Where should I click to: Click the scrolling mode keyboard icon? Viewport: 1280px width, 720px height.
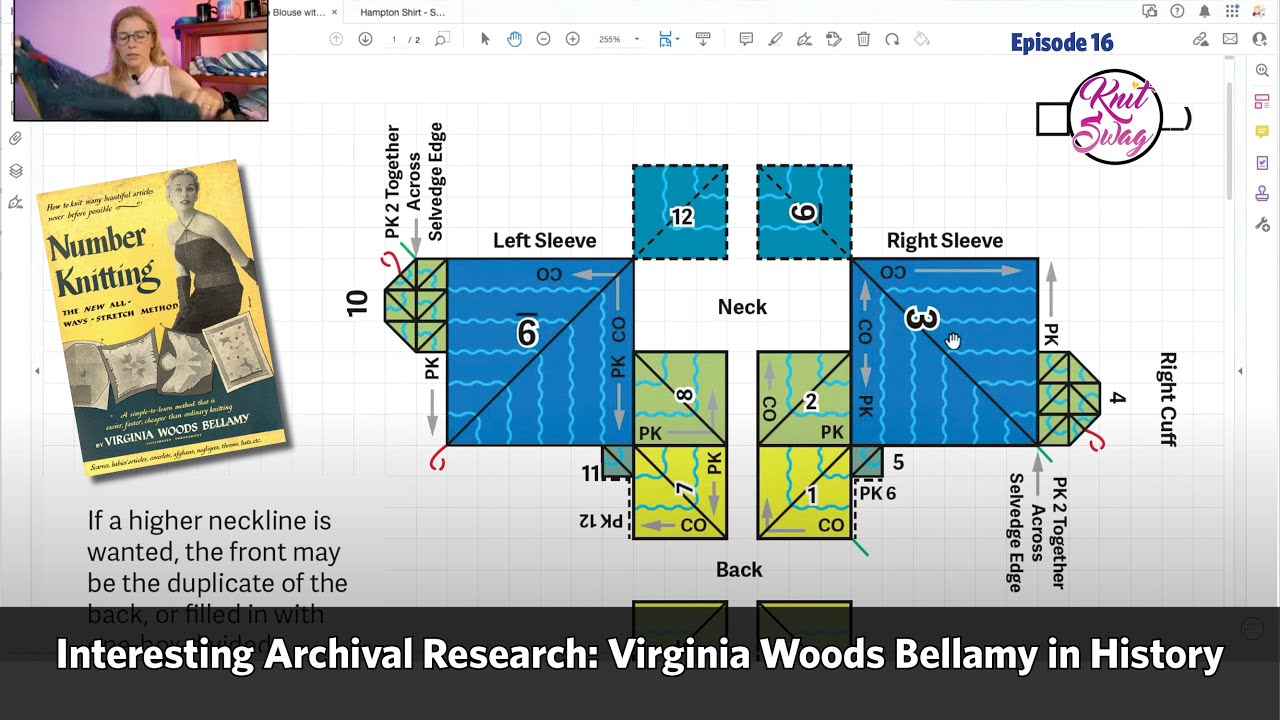703,39
